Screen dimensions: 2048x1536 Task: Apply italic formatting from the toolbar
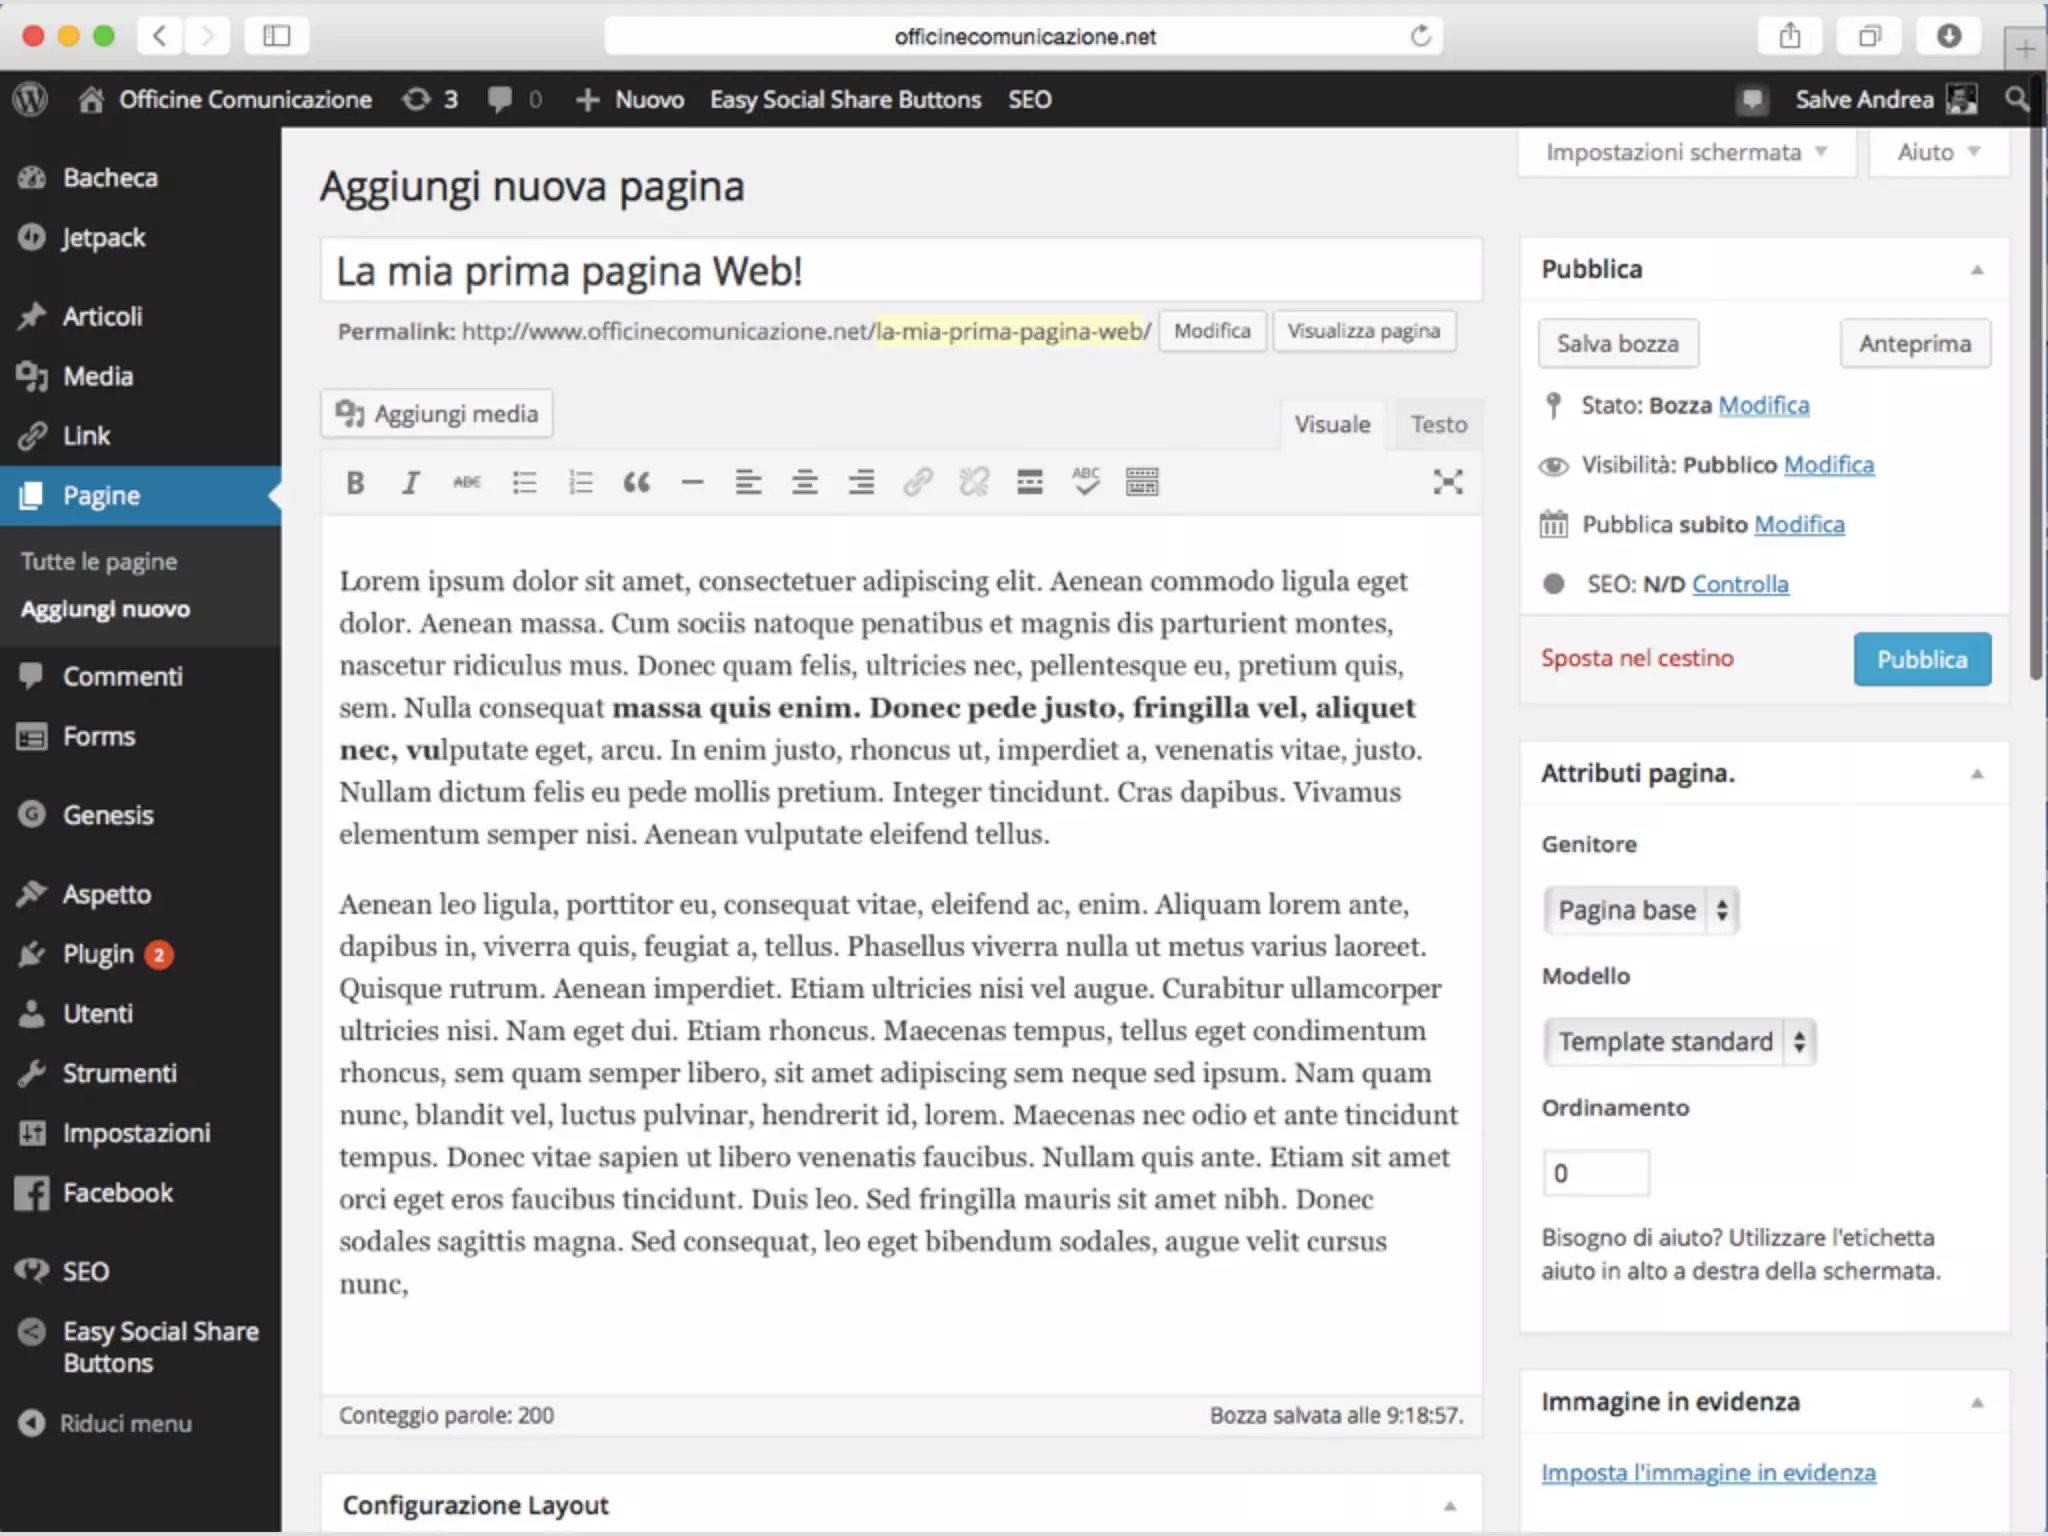(x=410, y=484)
